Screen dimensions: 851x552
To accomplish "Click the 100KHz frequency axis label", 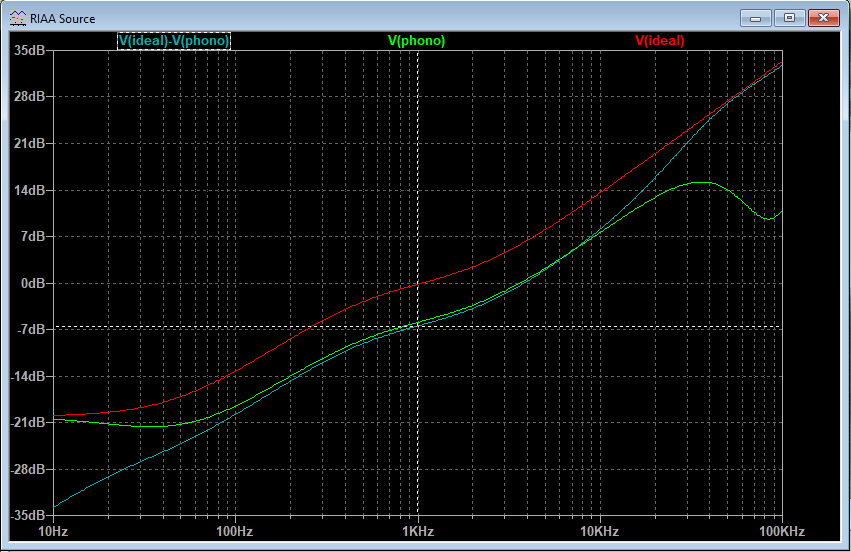I will coord(782,531).
